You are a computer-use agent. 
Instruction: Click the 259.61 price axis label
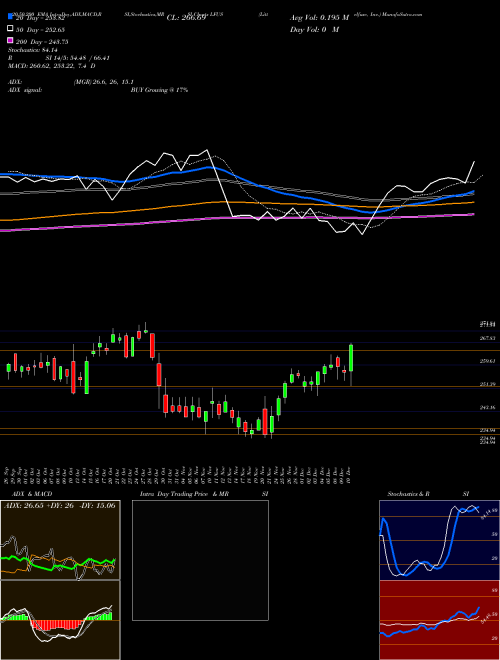(x=487, y=361)
